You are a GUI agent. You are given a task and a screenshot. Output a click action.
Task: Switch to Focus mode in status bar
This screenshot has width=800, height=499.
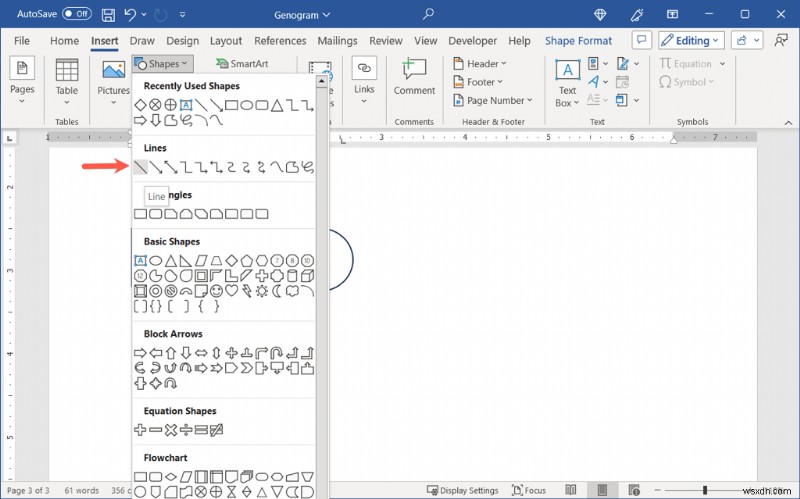click(529, 490)
